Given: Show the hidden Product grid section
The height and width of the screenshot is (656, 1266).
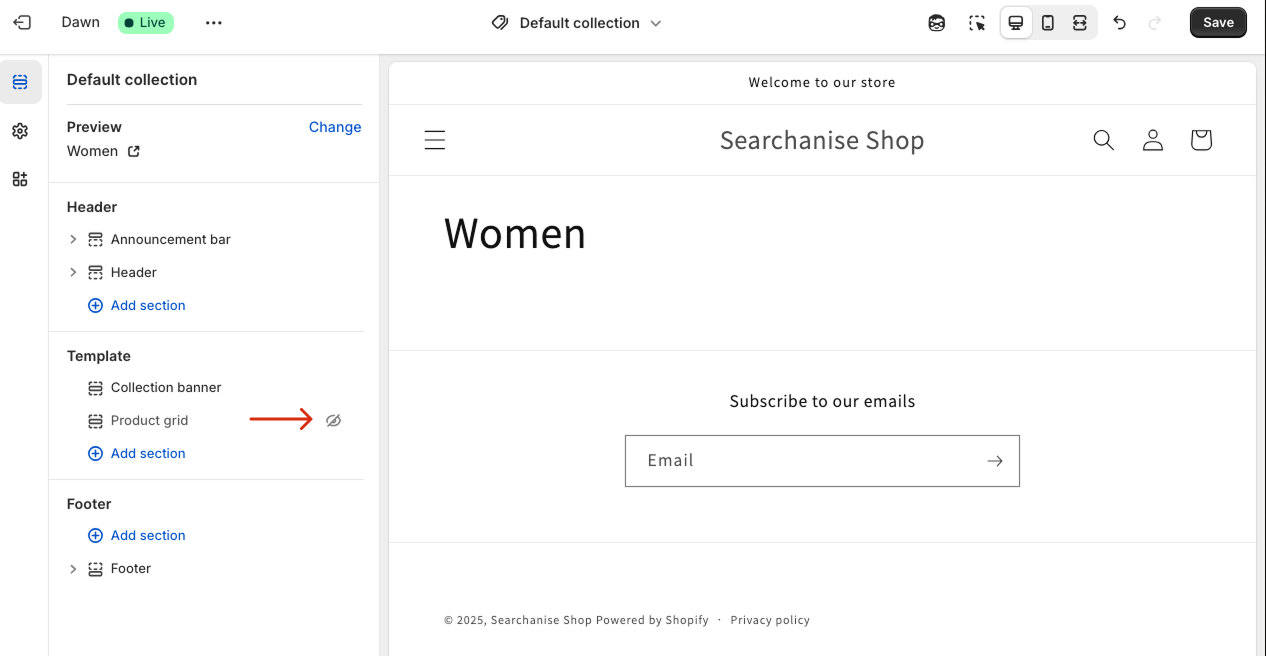Looking at the screenshot, I should [x=334, y=421].
